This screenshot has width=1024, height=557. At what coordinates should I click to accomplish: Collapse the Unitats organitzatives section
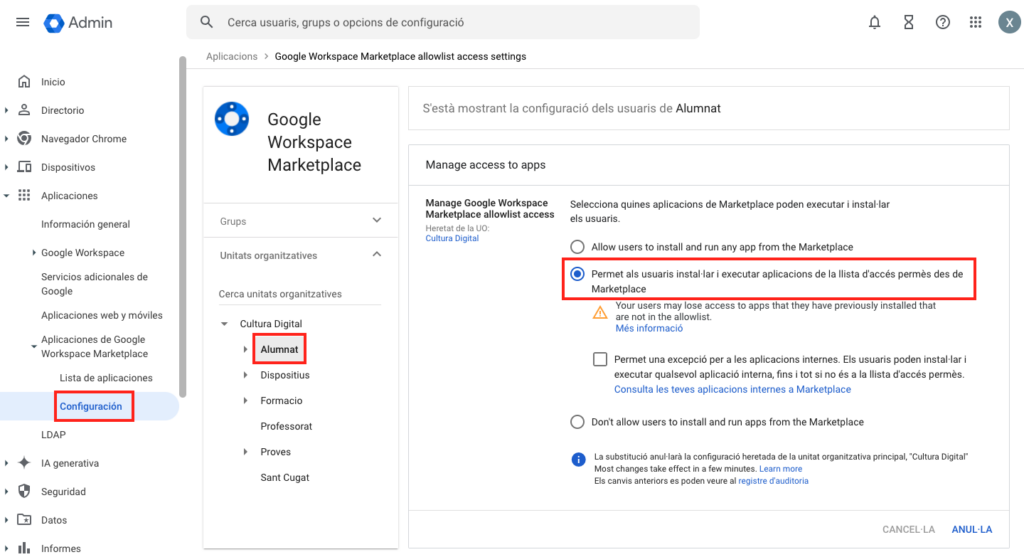376,255
